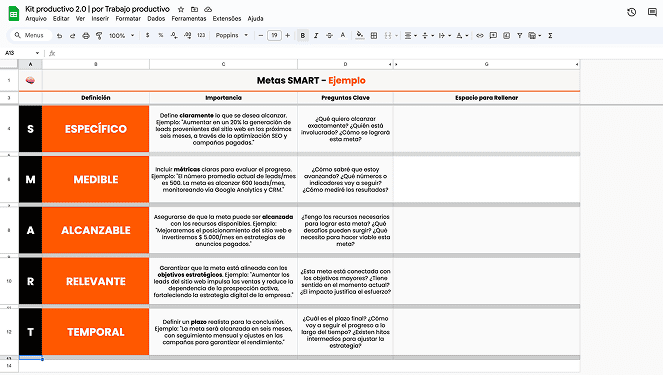Decrease font size with minus button
This screenshot has height=375, width=663.
click(x=261, y=36)
